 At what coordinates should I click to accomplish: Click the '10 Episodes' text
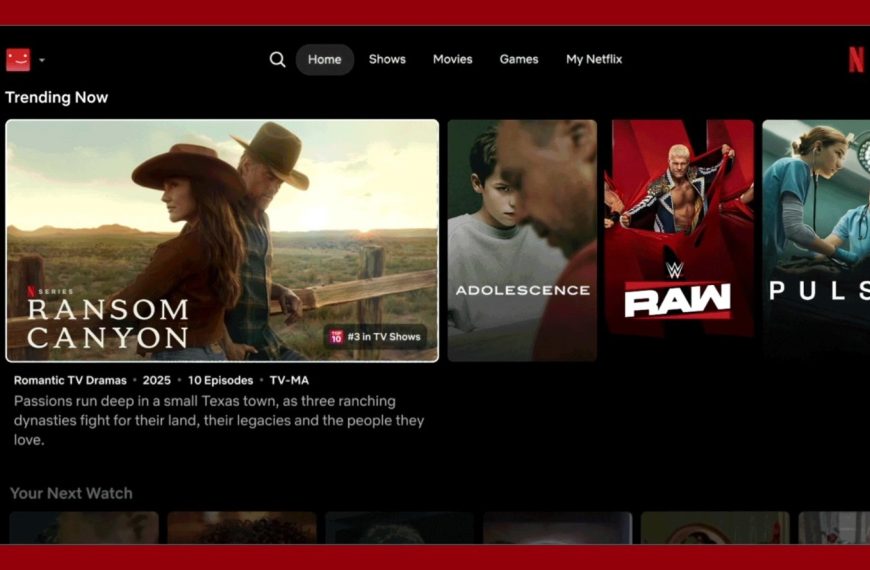coord(220,380)
